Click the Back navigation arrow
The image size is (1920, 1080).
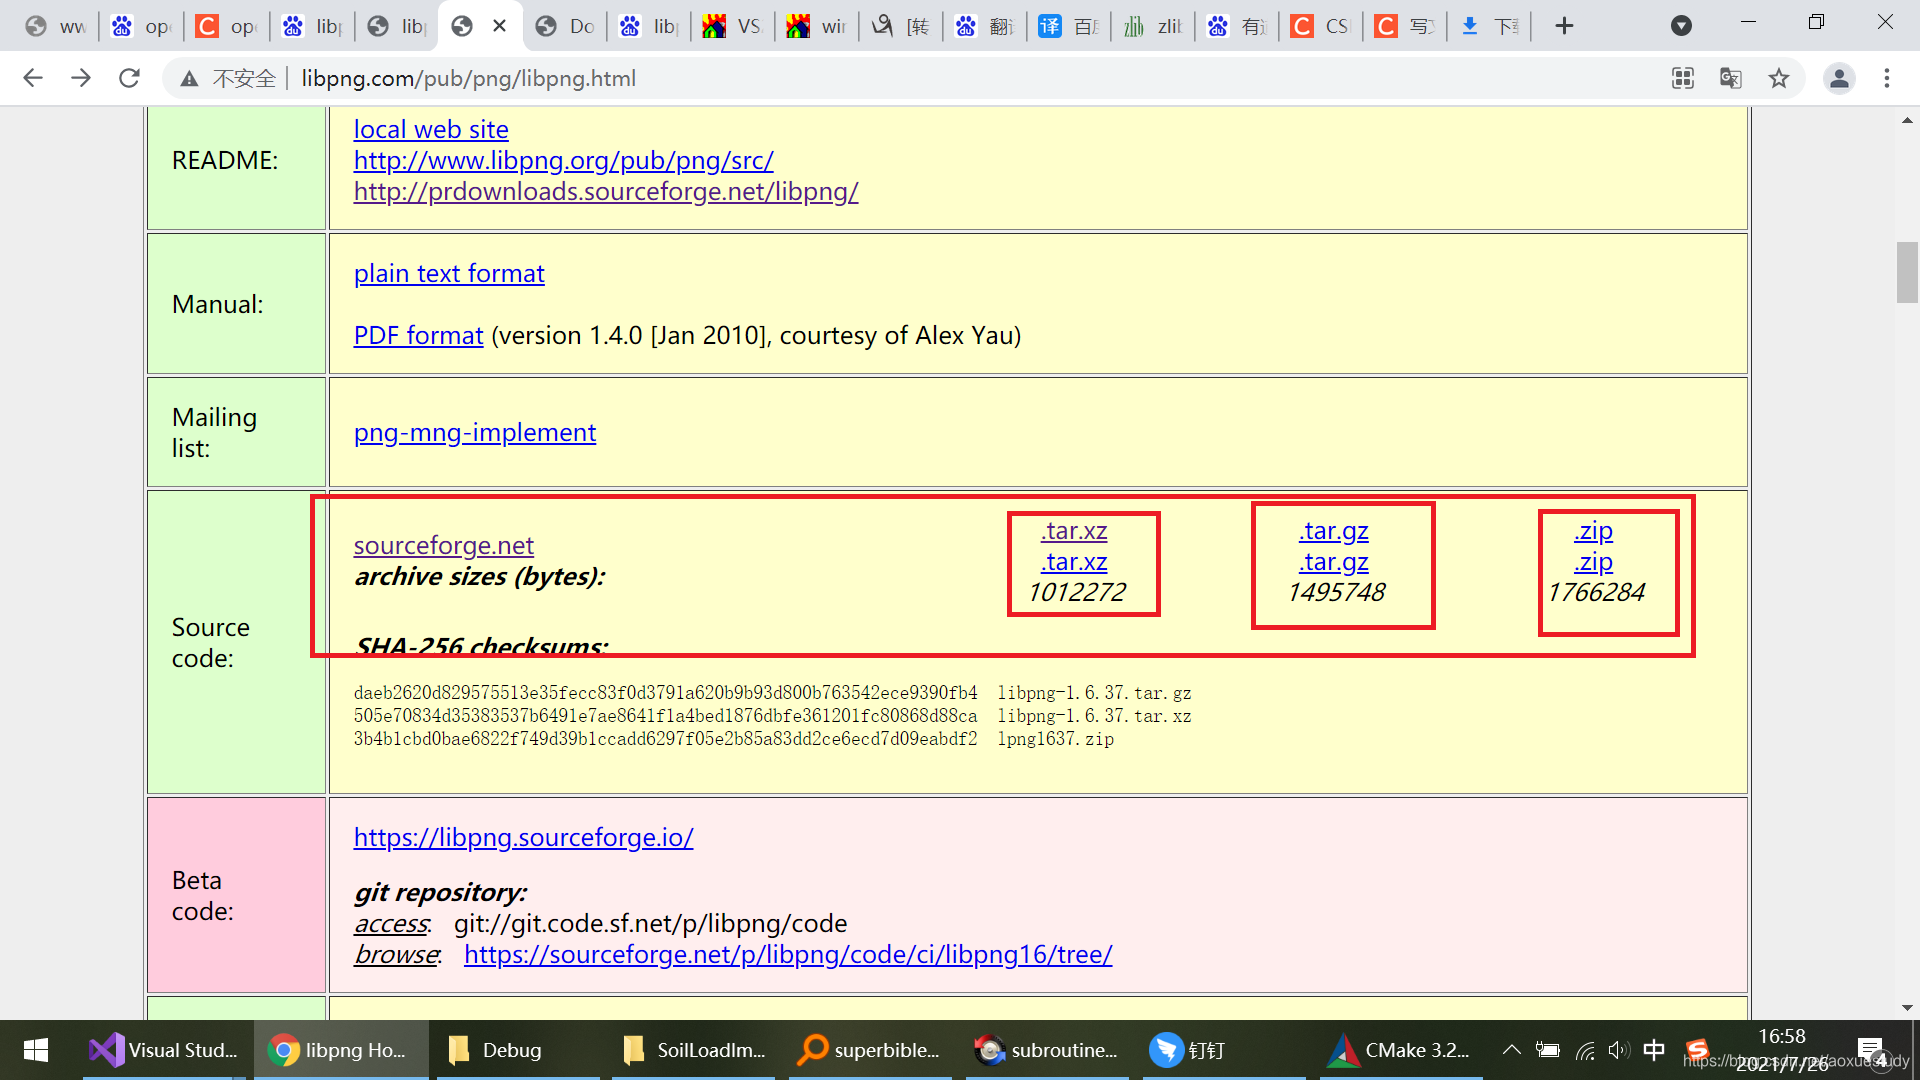33,78
